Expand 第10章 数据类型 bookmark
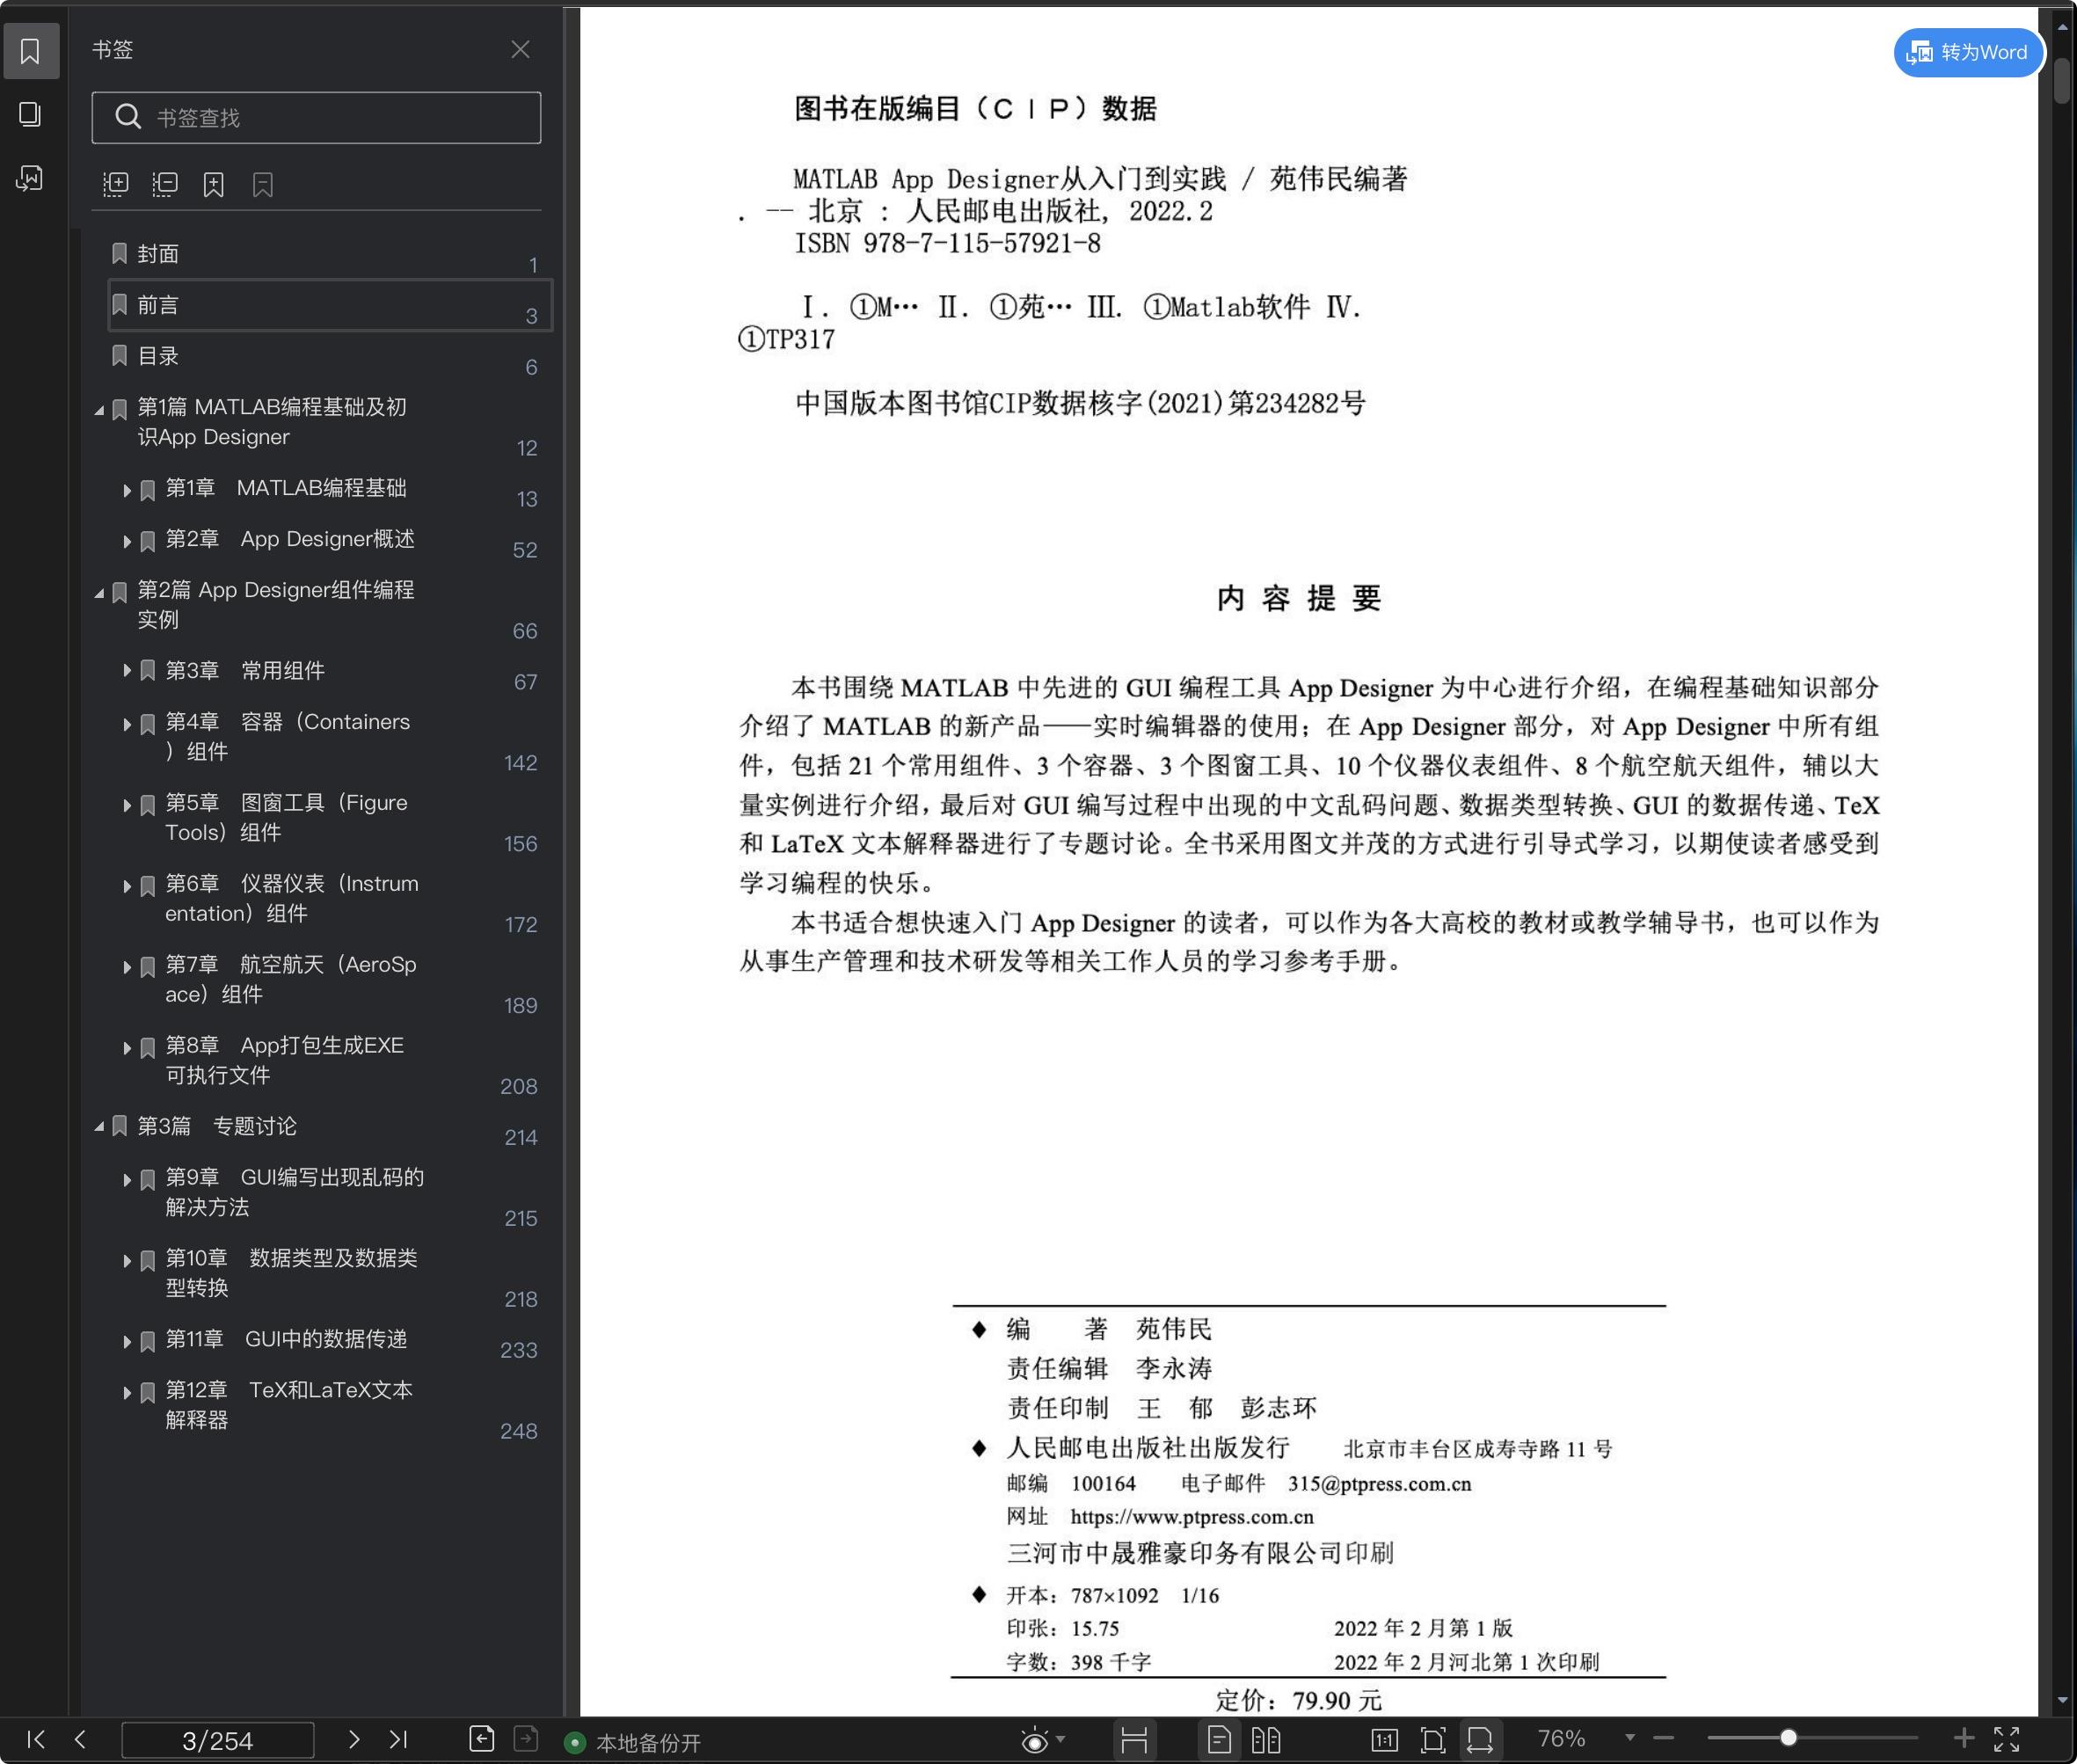2077x1764 pixels. click(127, 1261)
